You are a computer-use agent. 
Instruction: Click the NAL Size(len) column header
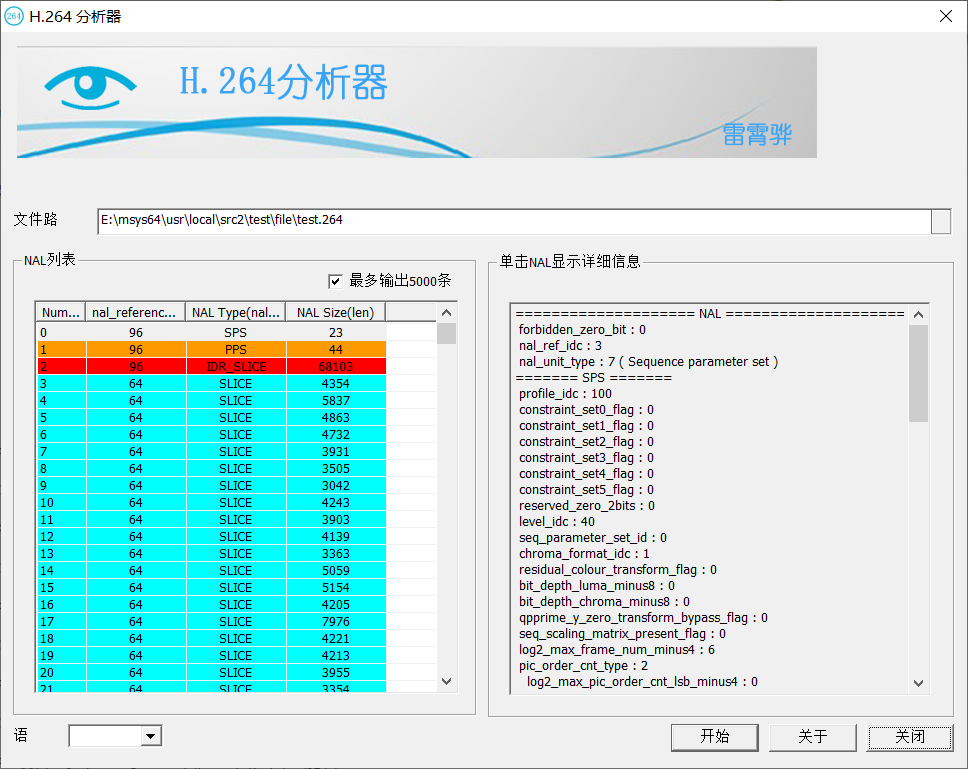pos(336,312)
